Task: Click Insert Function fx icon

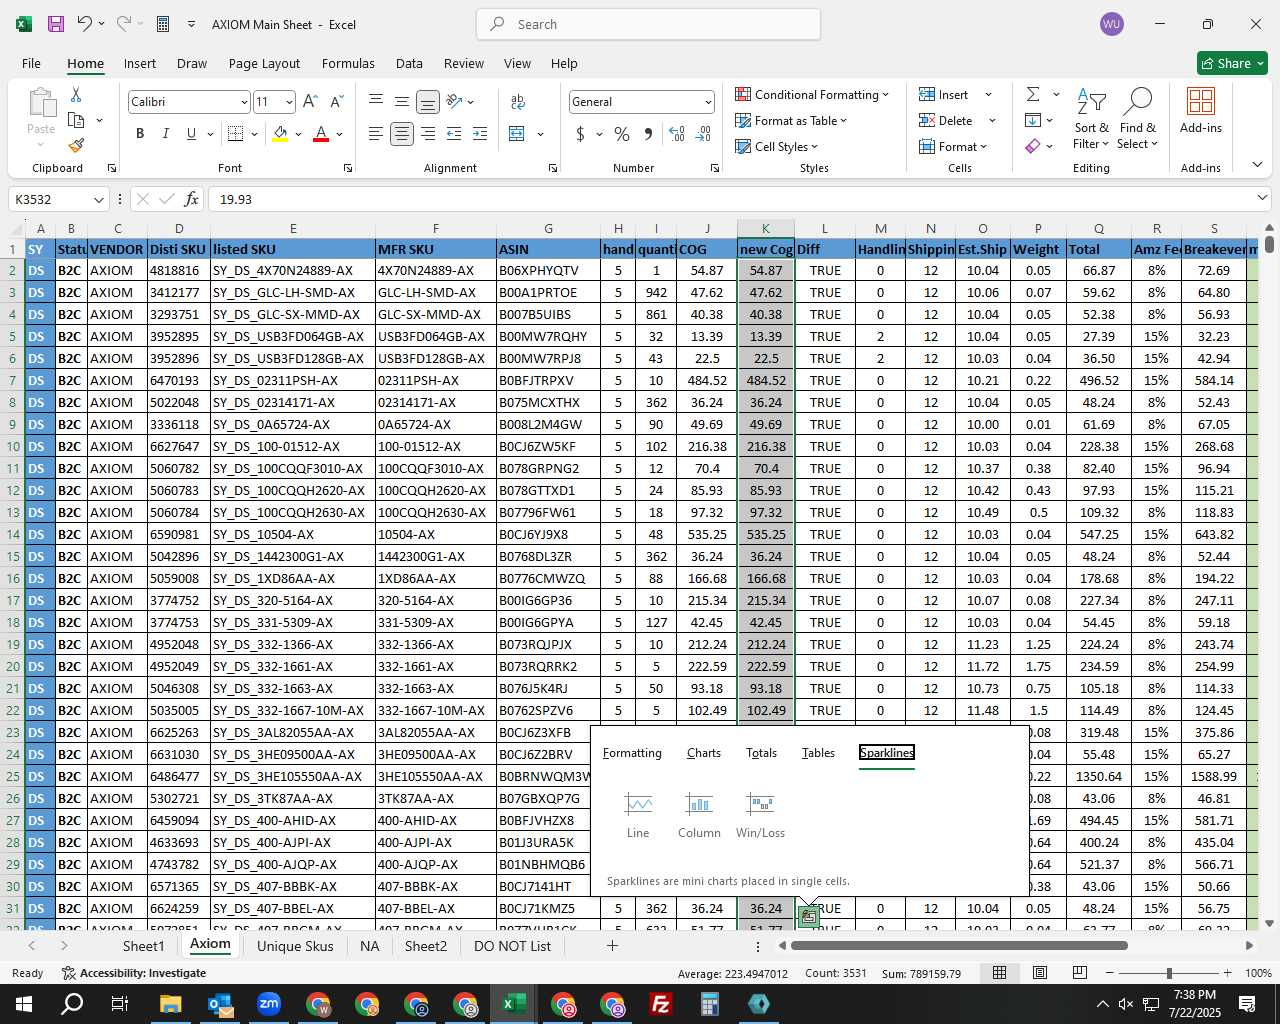Action: point(191,199)
